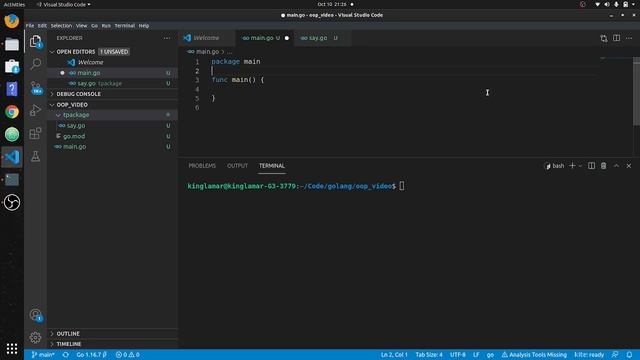Click the bash terminal prompt input
This screenshot has height=360, width=640.
pos(402,186)
